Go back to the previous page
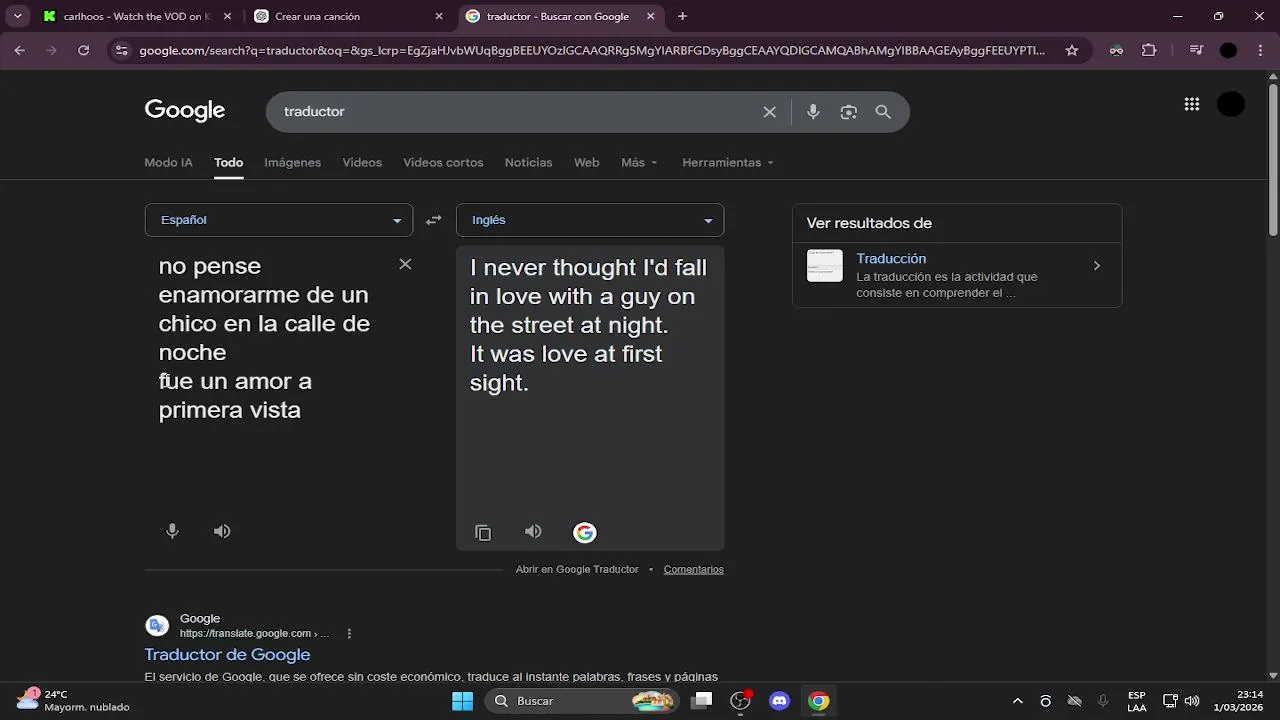The image size is (1280, 720). pyautogui.click(x=19, y=50)
